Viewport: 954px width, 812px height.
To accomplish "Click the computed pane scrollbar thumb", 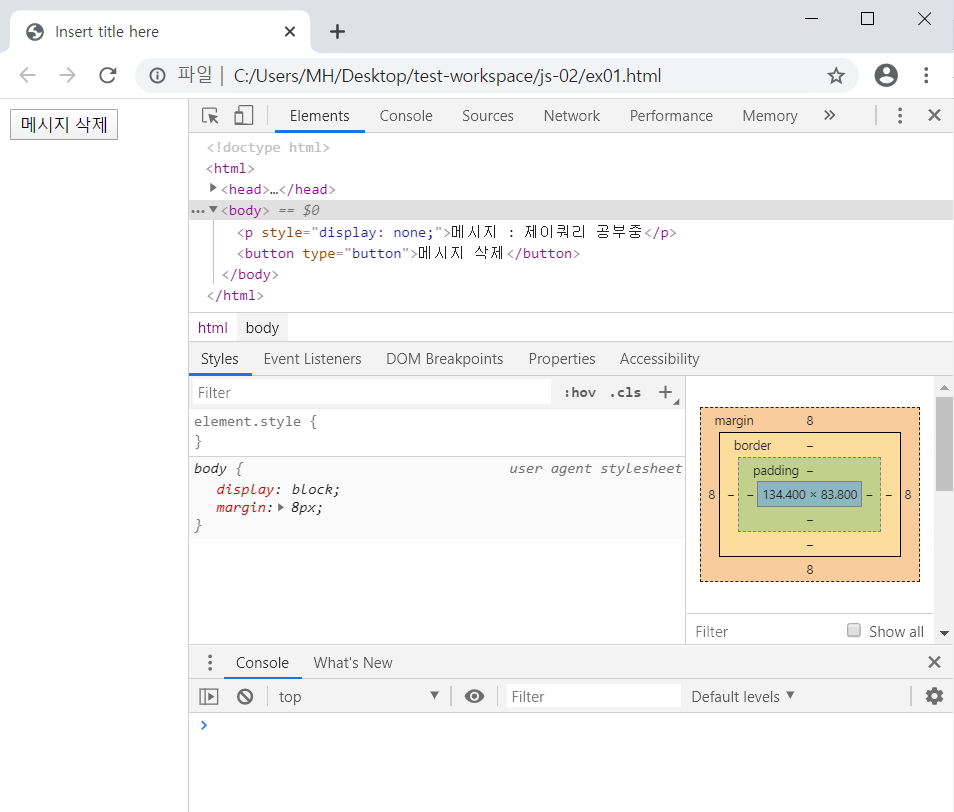I will [944, 443].
